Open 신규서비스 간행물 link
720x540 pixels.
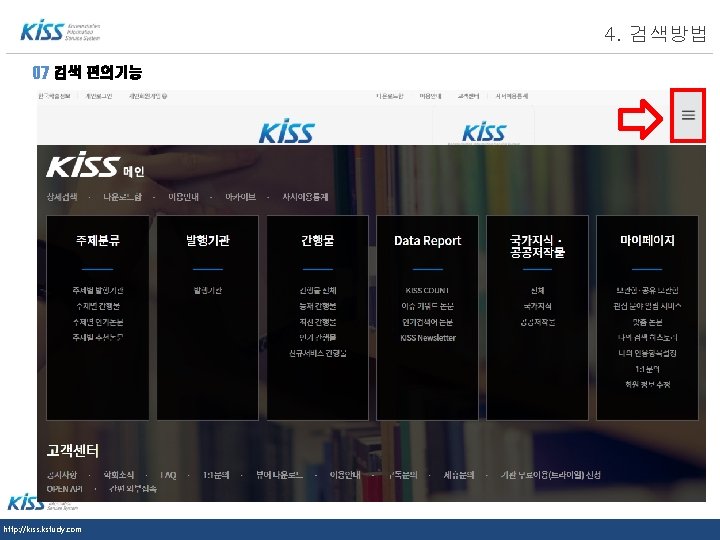(x=318, y=353)
